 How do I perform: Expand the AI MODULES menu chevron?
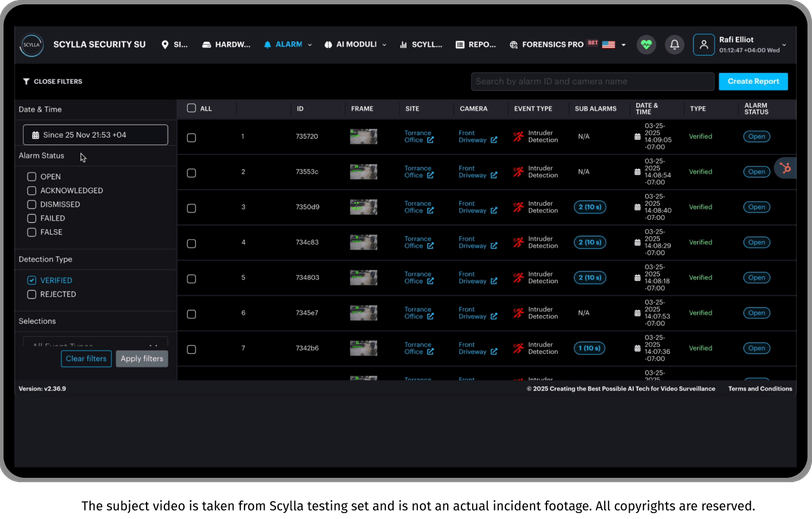point(384,45)
